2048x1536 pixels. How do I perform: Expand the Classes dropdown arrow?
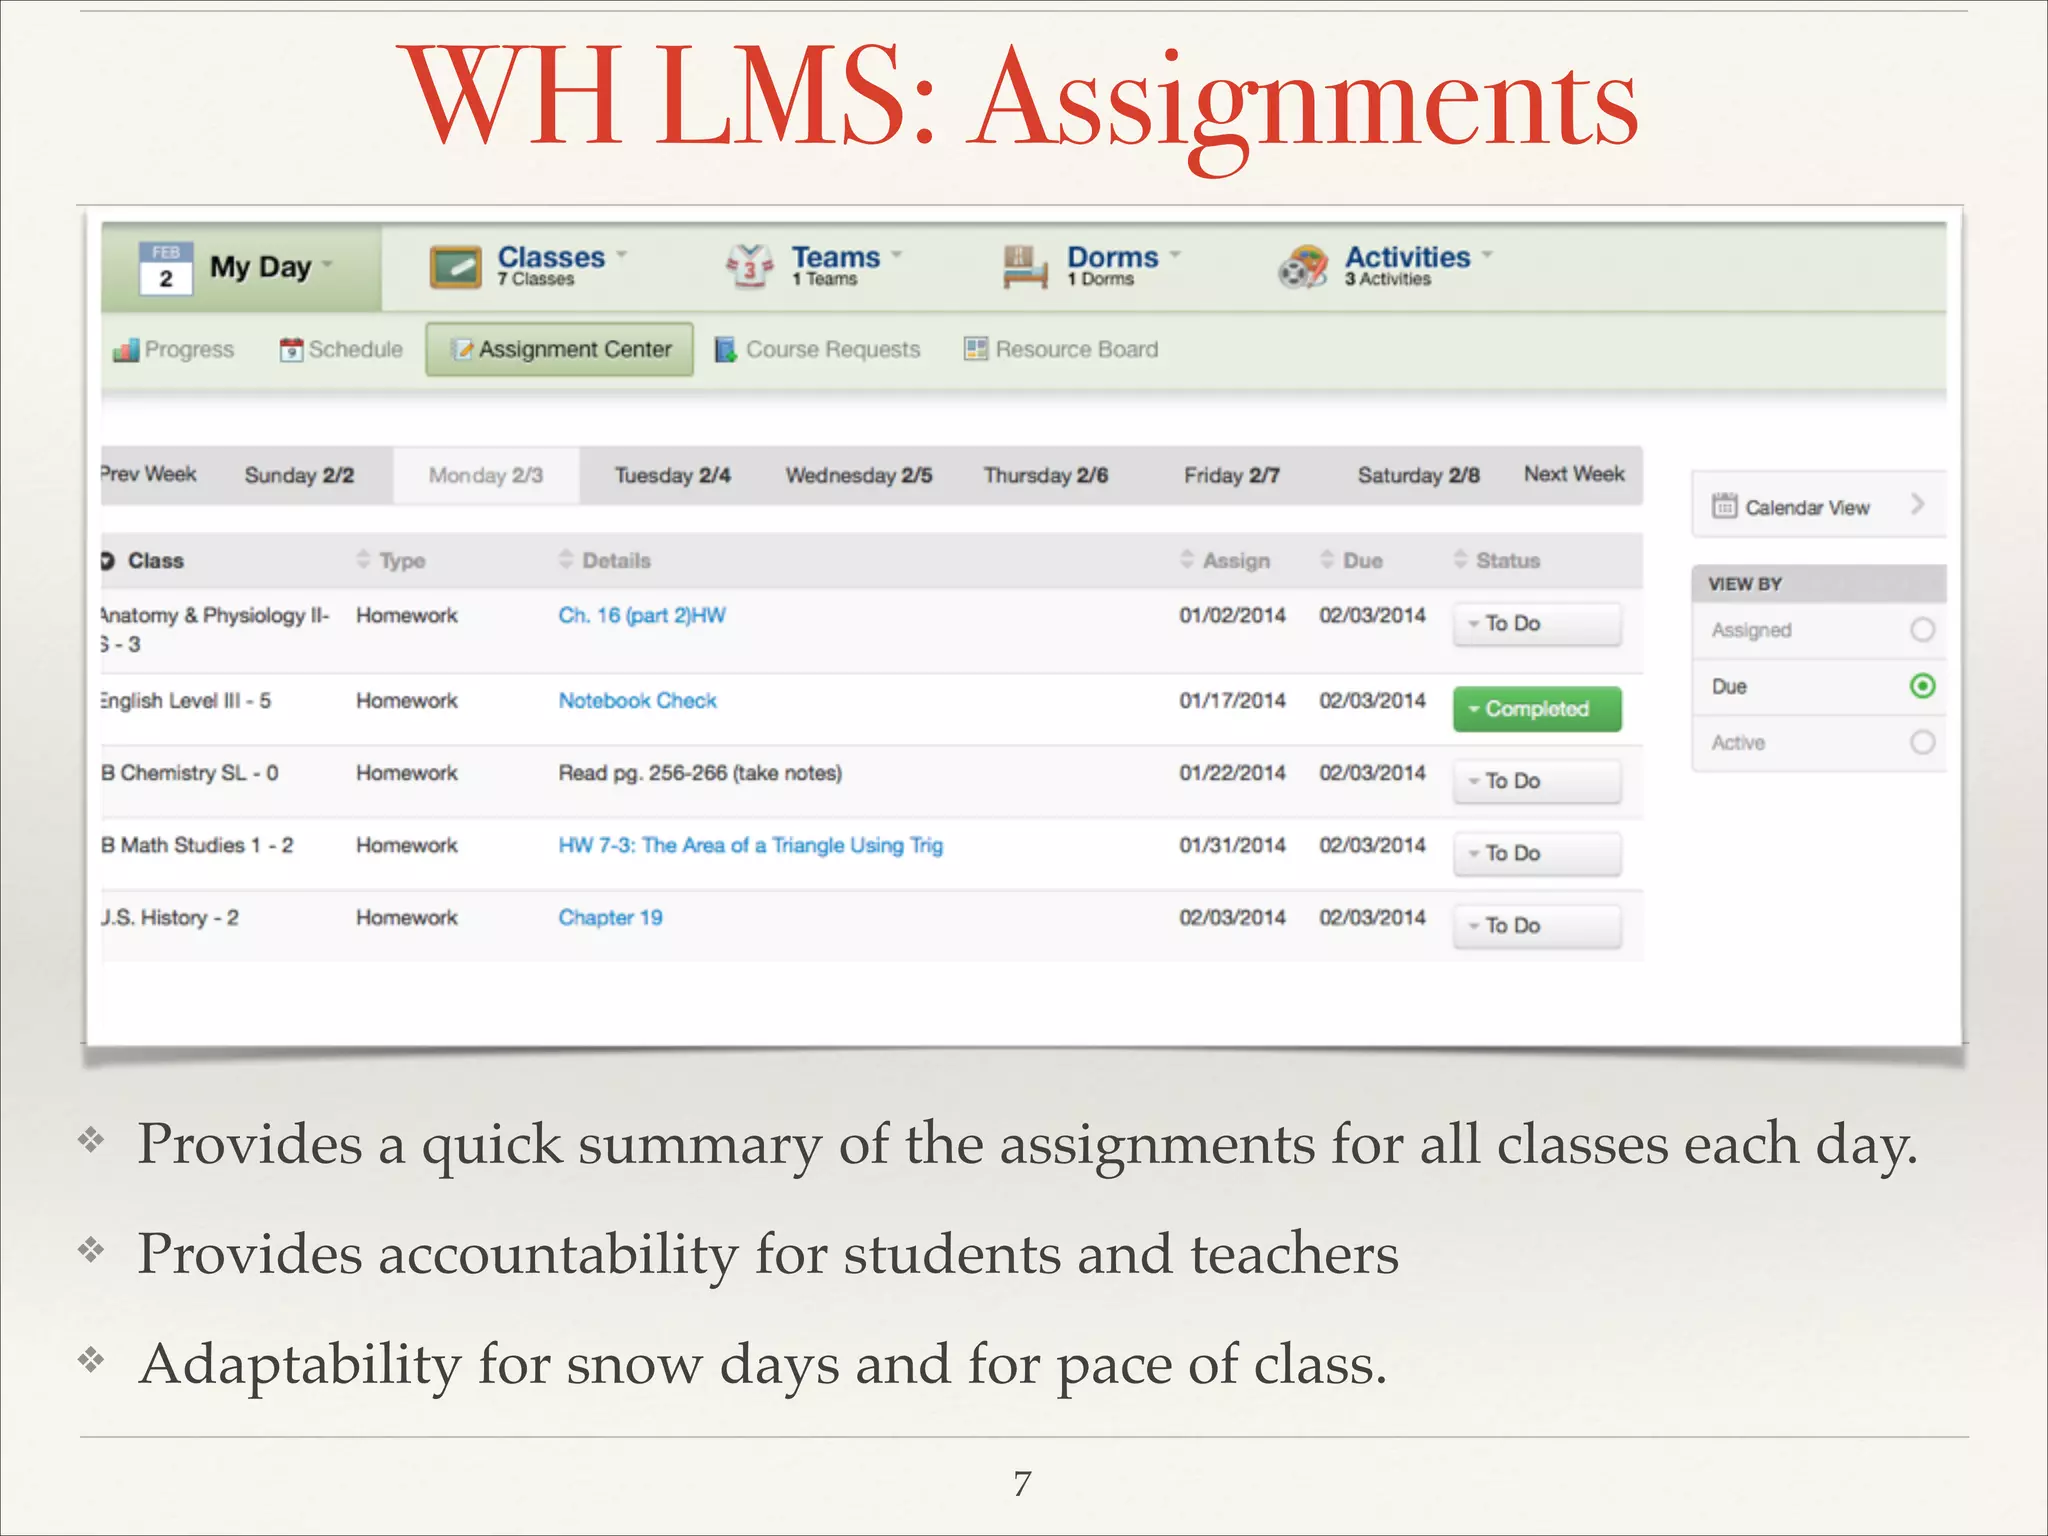(x=621, y=254)
